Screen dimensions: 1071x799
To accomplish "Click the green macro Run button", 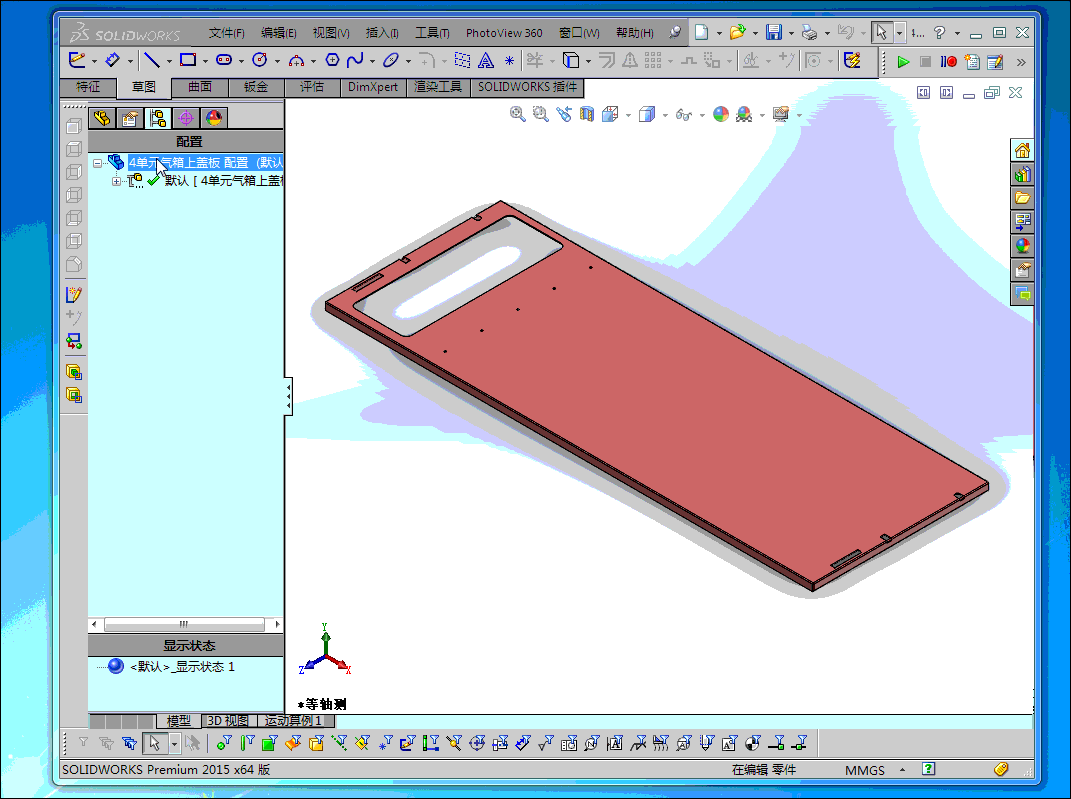I will pos(903,61).
